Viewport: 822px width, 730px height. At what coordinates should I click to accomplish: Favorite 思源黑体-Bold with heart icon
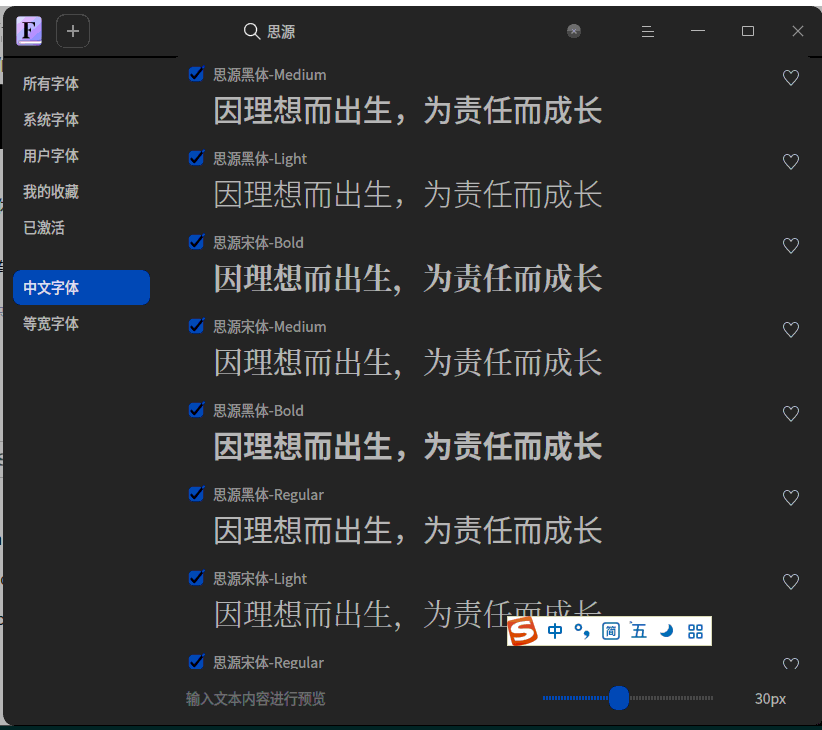point(791,413)
